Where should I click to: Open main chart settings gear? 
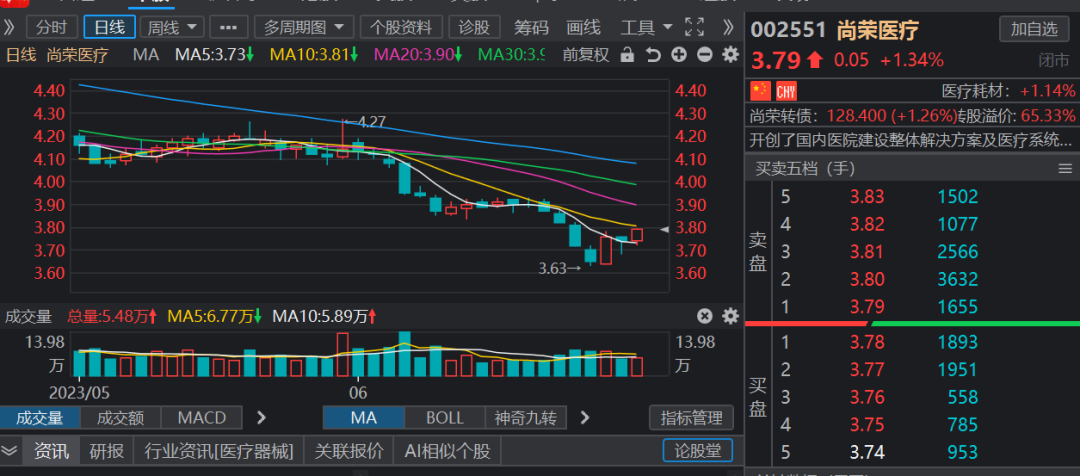click(730, 55)
